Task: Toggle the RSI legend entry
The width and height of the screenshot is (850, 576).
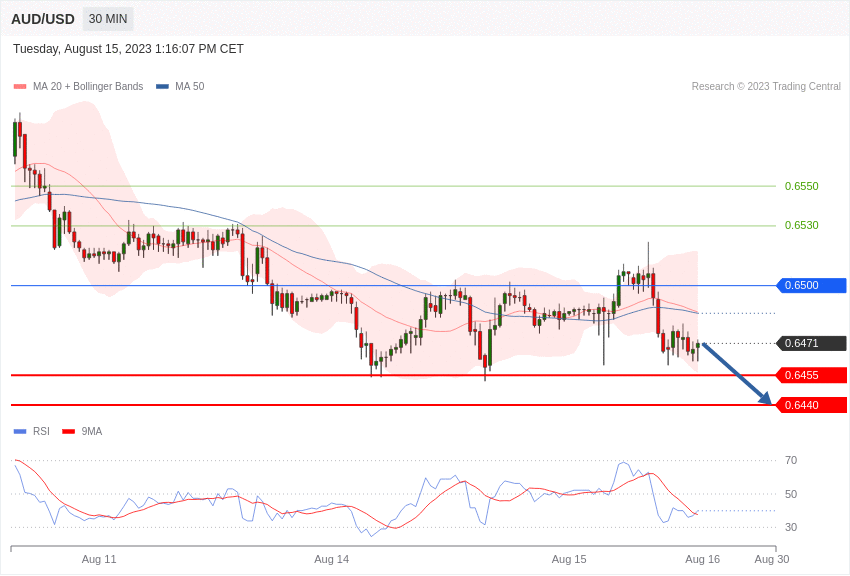Action: click(31, 431)
